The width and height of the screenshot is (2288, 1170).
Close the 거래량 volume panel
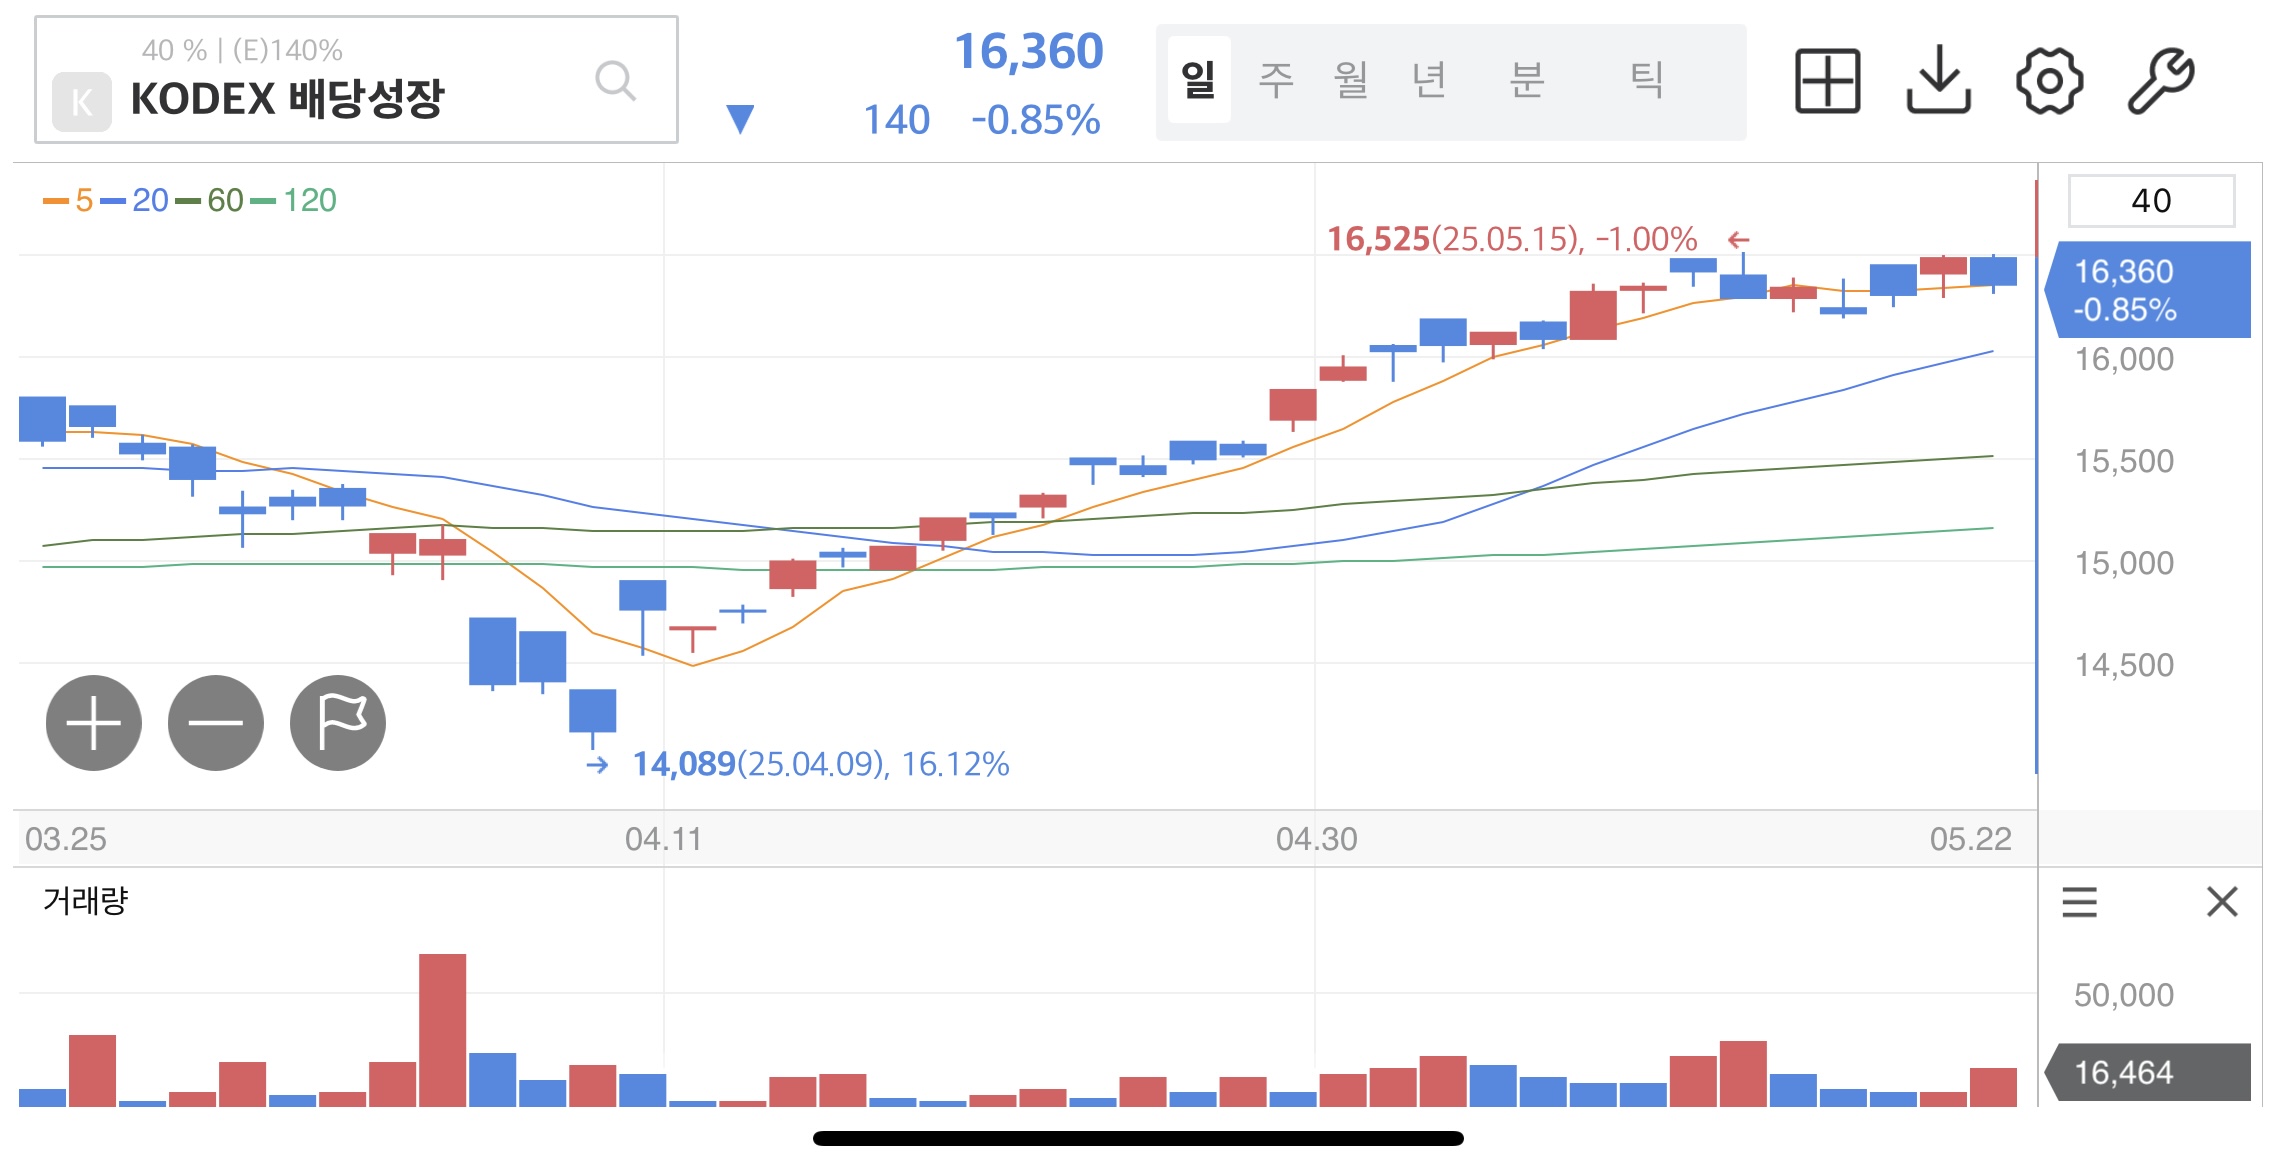pos(2222,902)
